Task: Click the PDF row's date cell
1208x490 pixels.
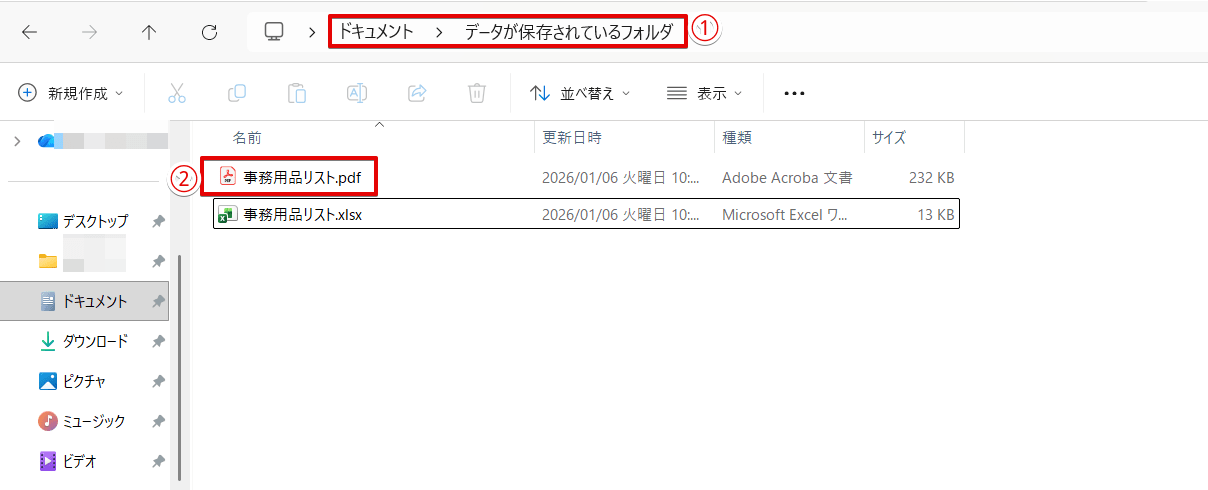Action: tap(620, 178)
